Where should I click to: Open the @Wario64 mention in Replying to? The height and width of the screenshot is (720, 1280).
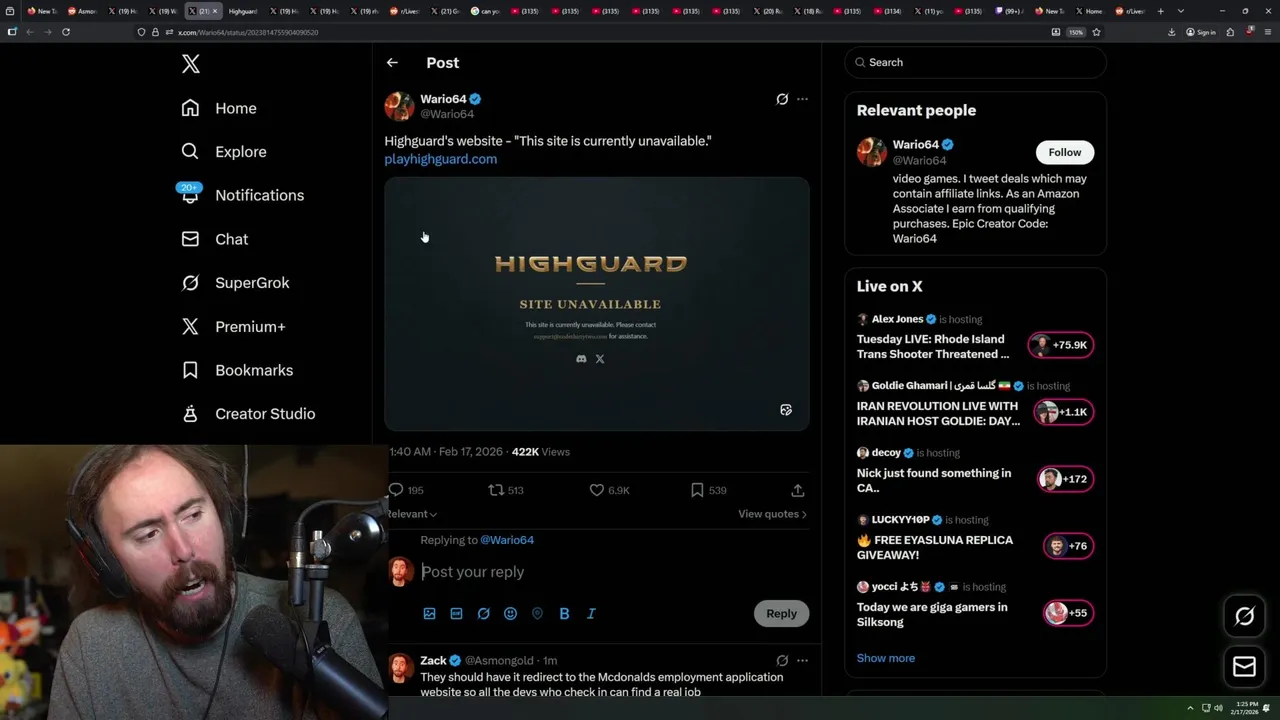click(507, 540)
